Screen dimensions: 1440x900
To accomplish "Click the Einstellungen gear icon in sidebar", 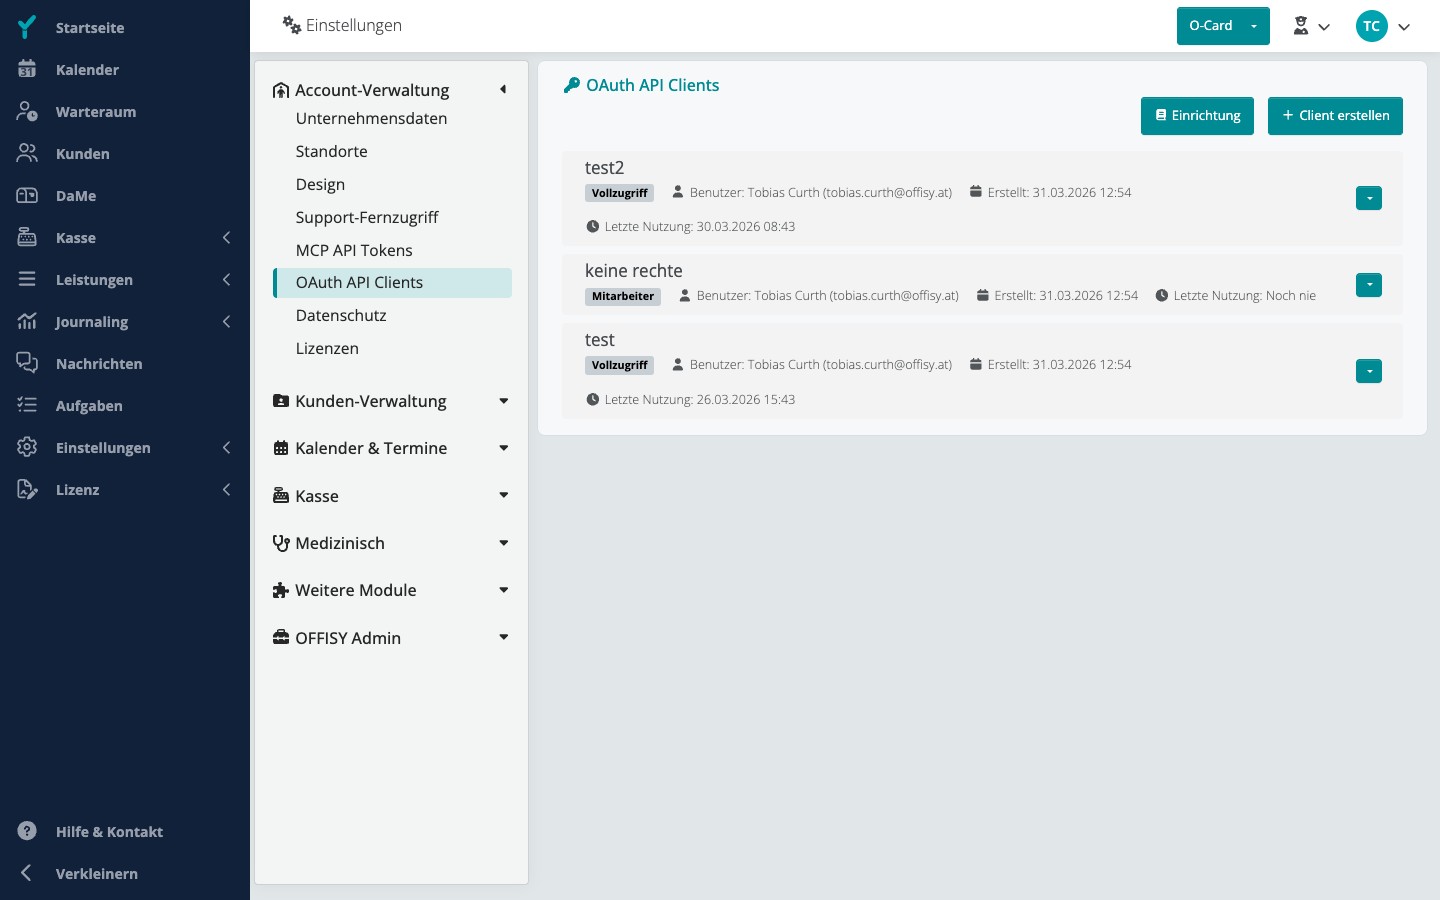I will [x=27, y=447].
